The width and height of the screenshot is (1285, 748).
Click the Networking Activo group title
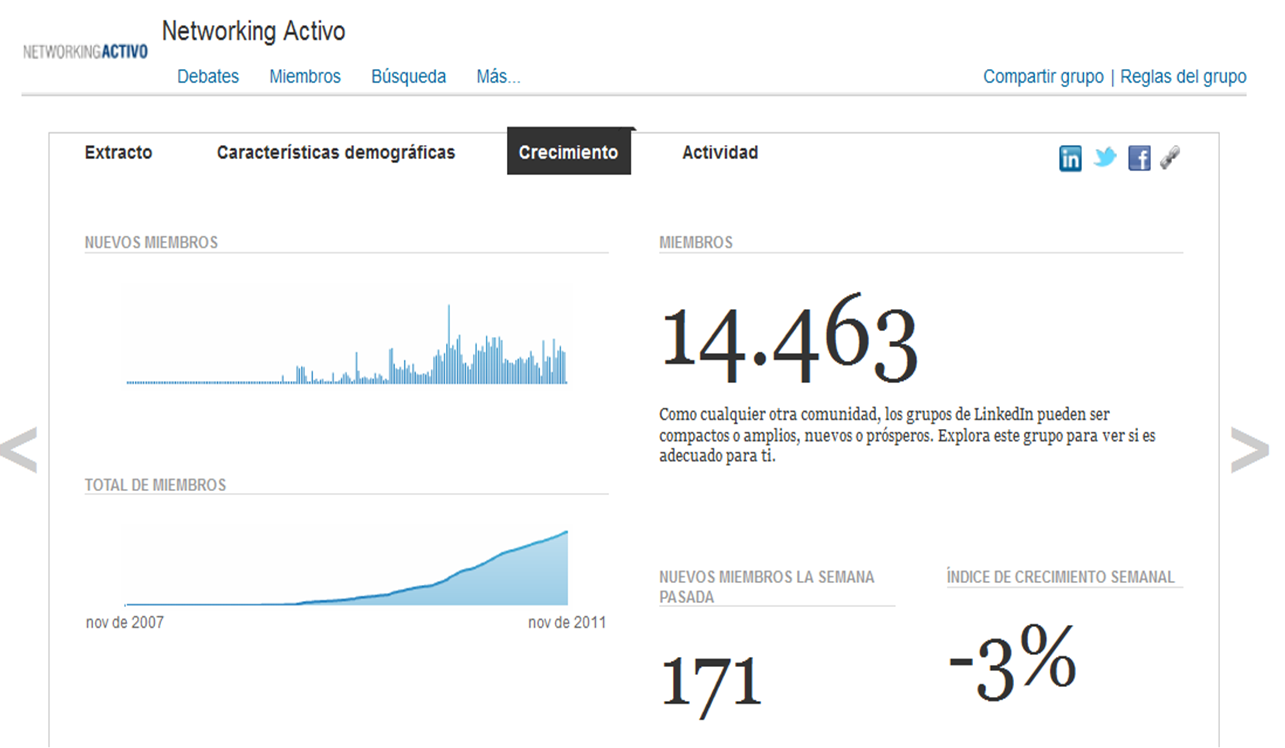[x=253, y=31]
